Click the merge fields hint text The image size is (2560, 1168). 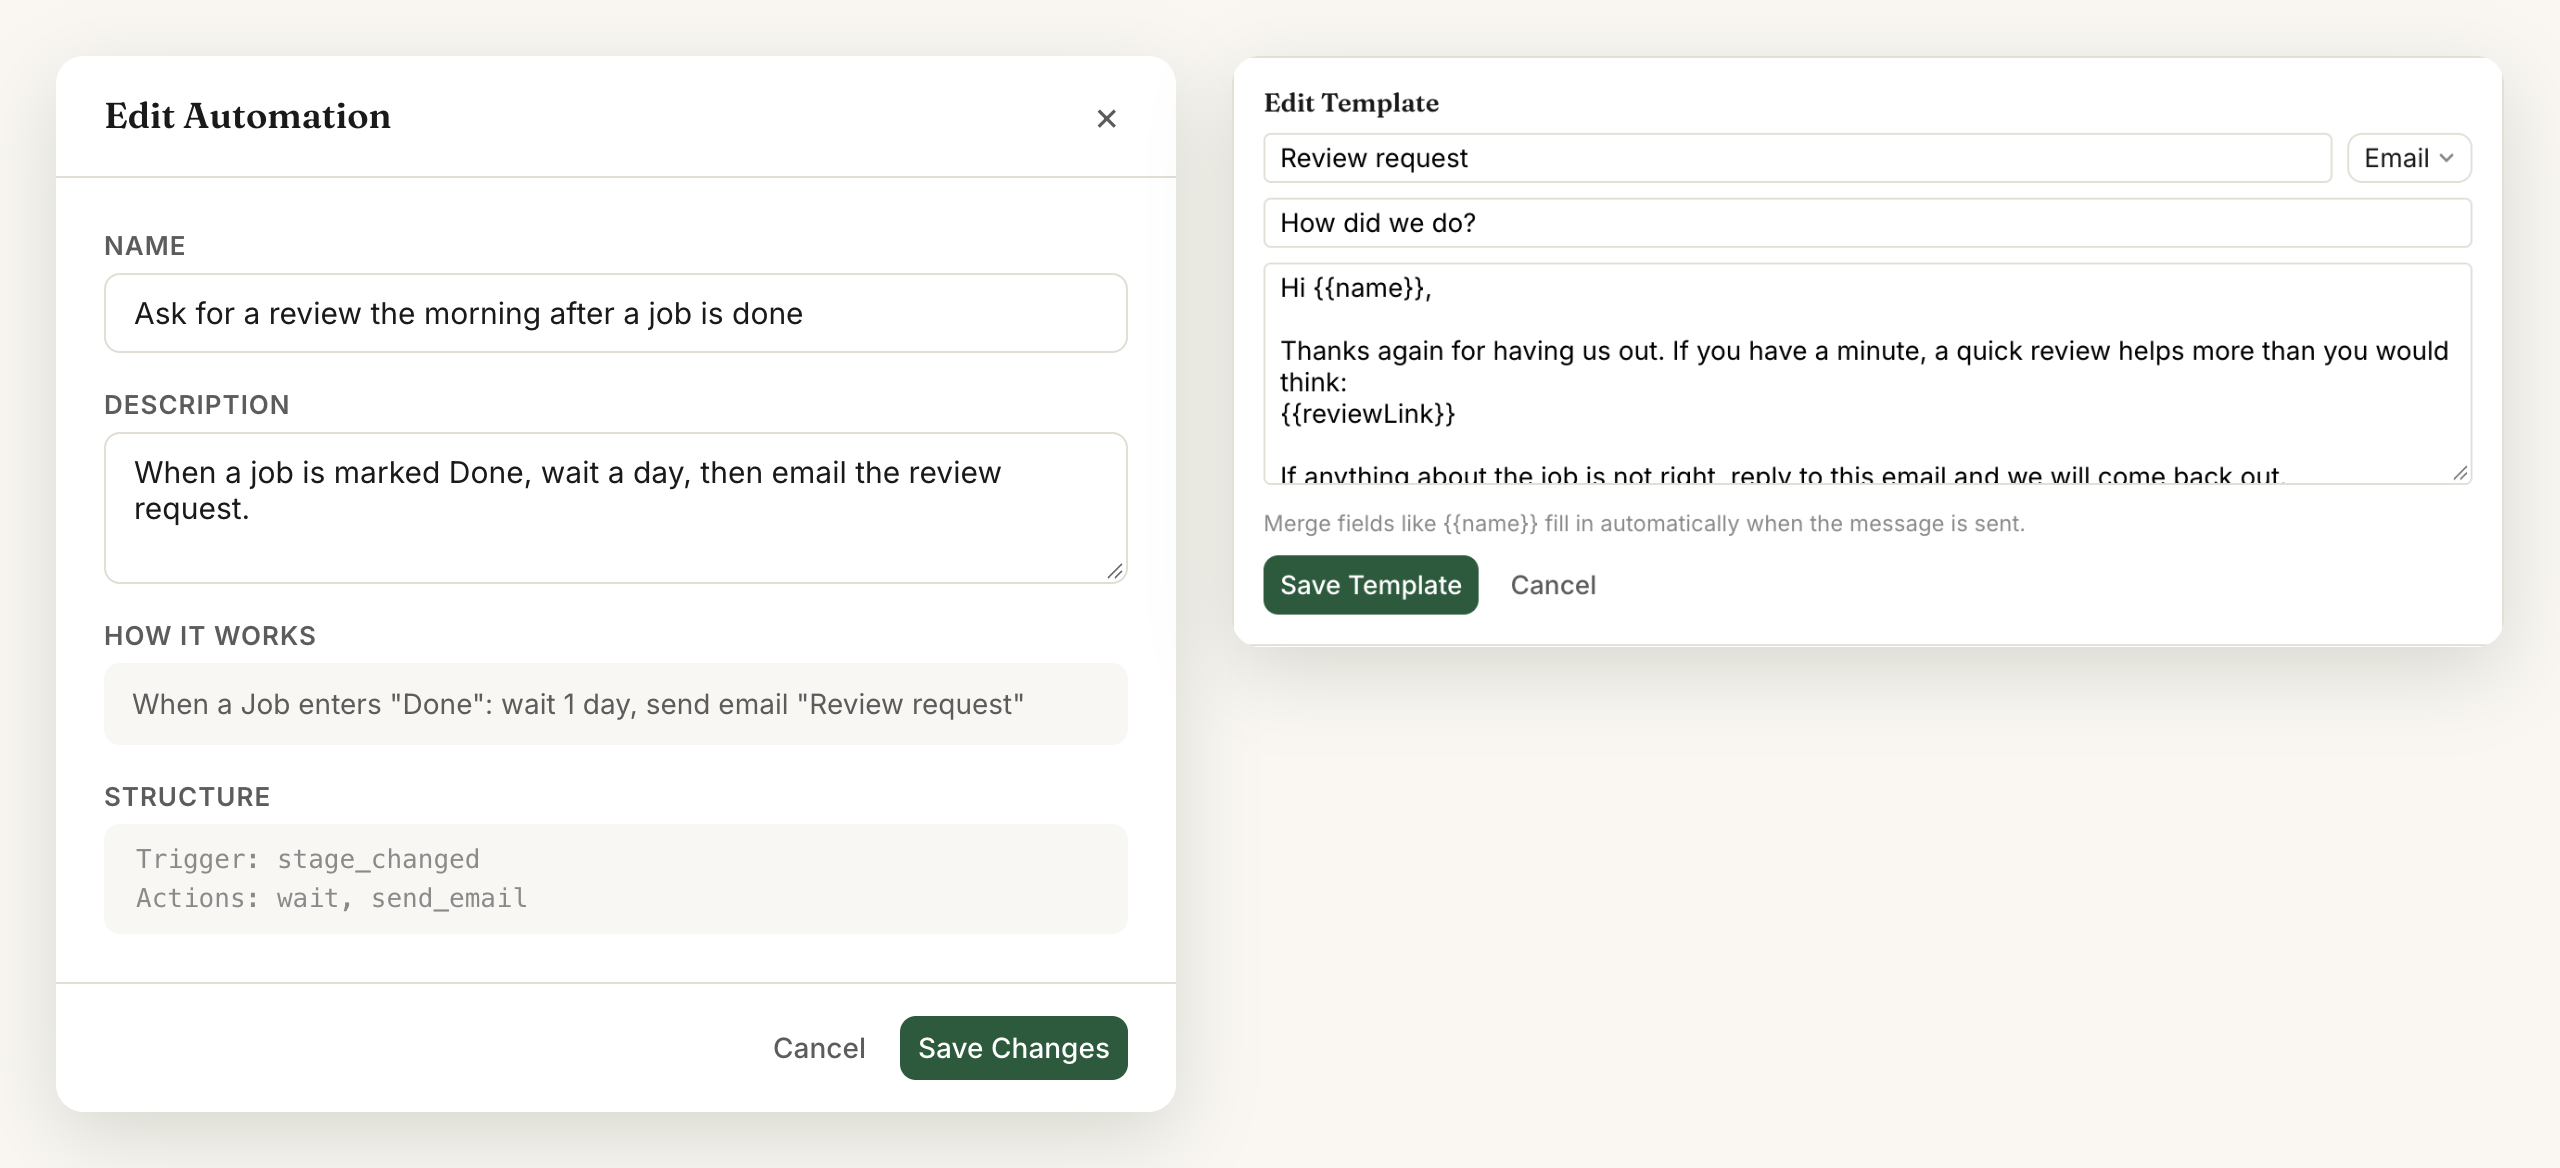(x=1644, y=524)
